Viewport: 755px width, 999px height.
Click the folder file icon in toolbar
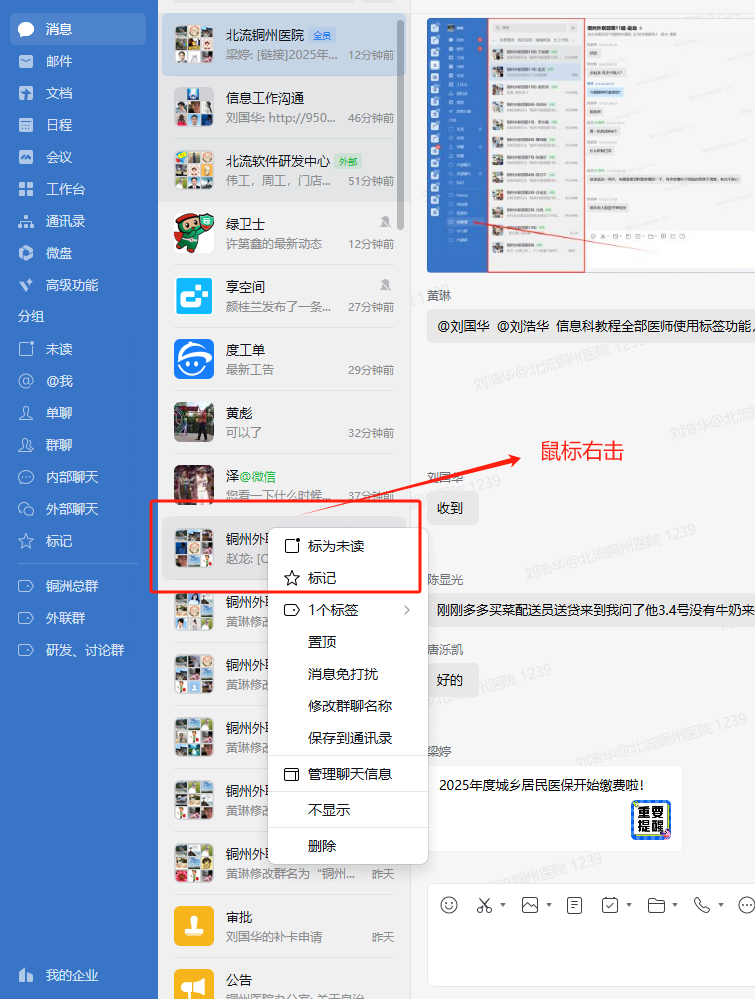[656, 905]
